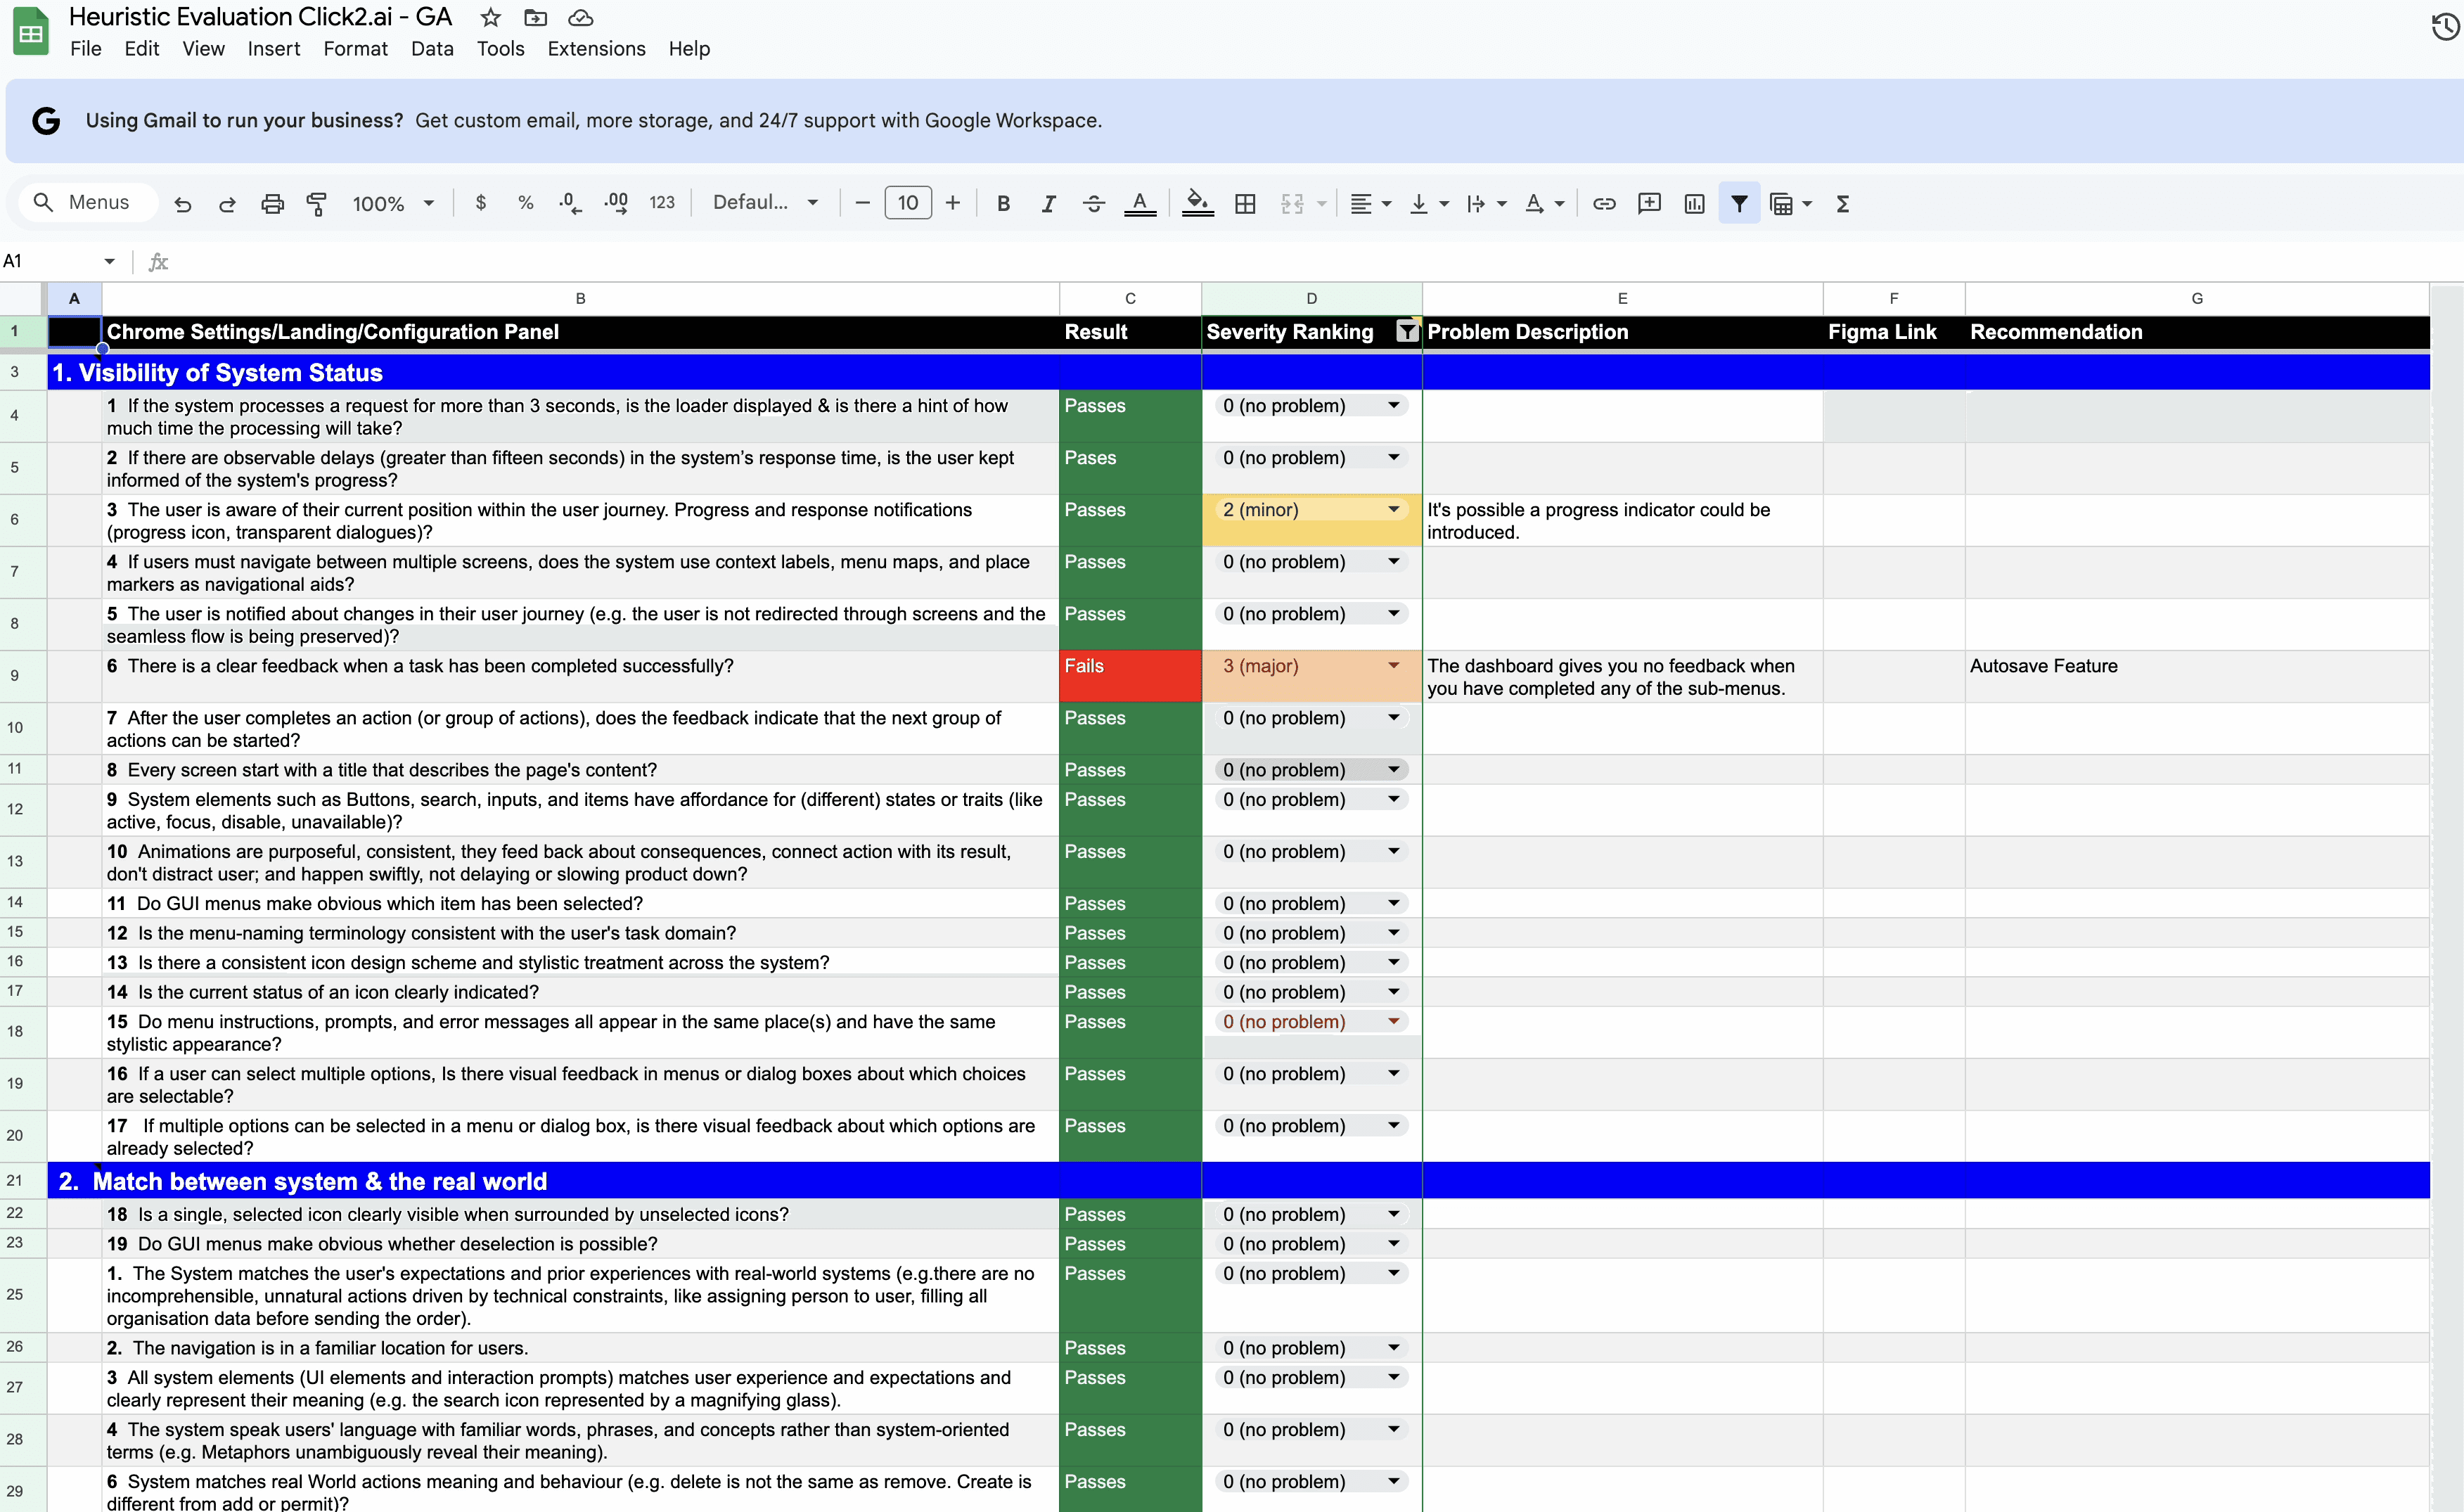Open the fill color picker
The width and height of the screenshot is (2464, 1512).
pos(1197,204)
